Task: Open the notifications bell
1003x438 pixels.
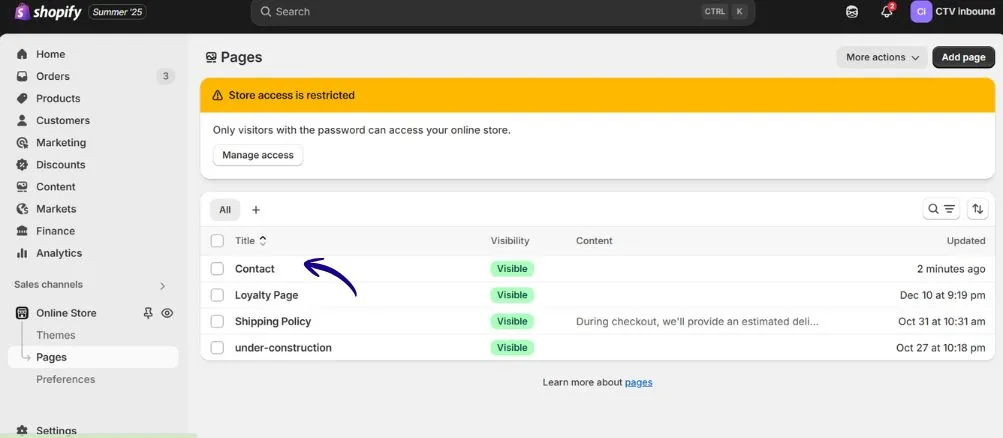Action: [886, 12]
